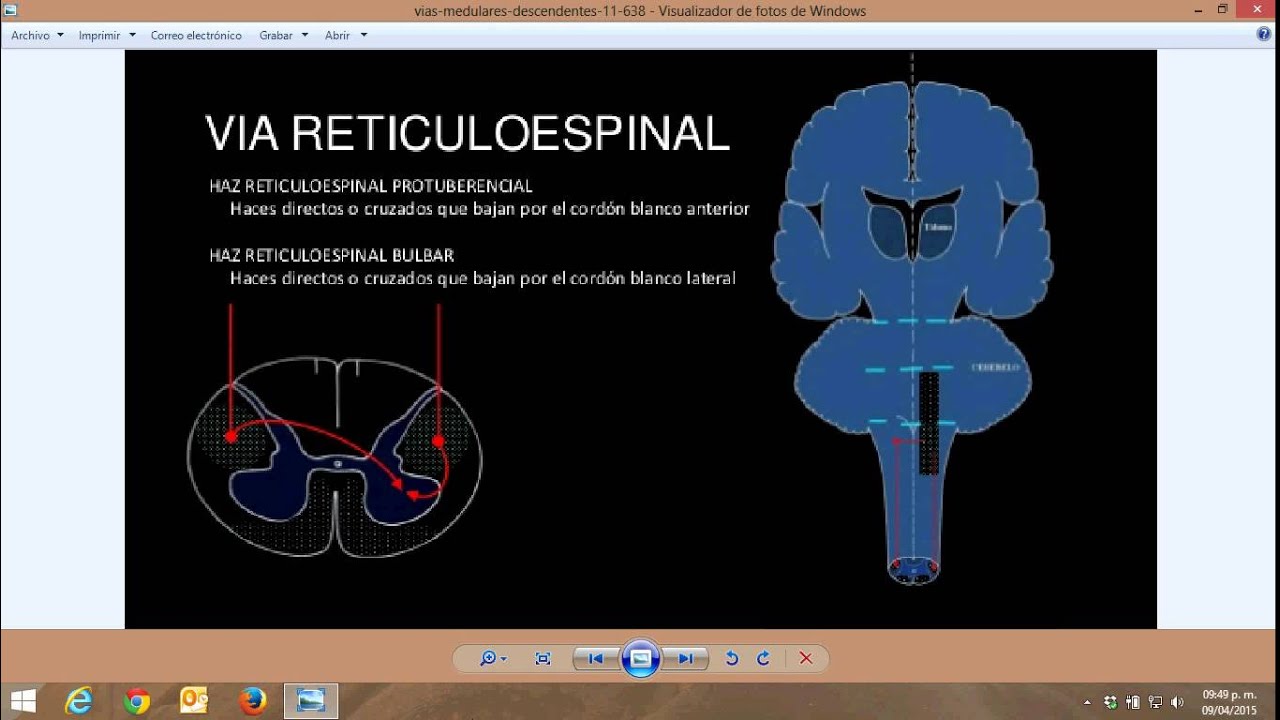Select the Photo Viewer taskbar button
This screenshot has height=720, width=1280.
(311, 701)
